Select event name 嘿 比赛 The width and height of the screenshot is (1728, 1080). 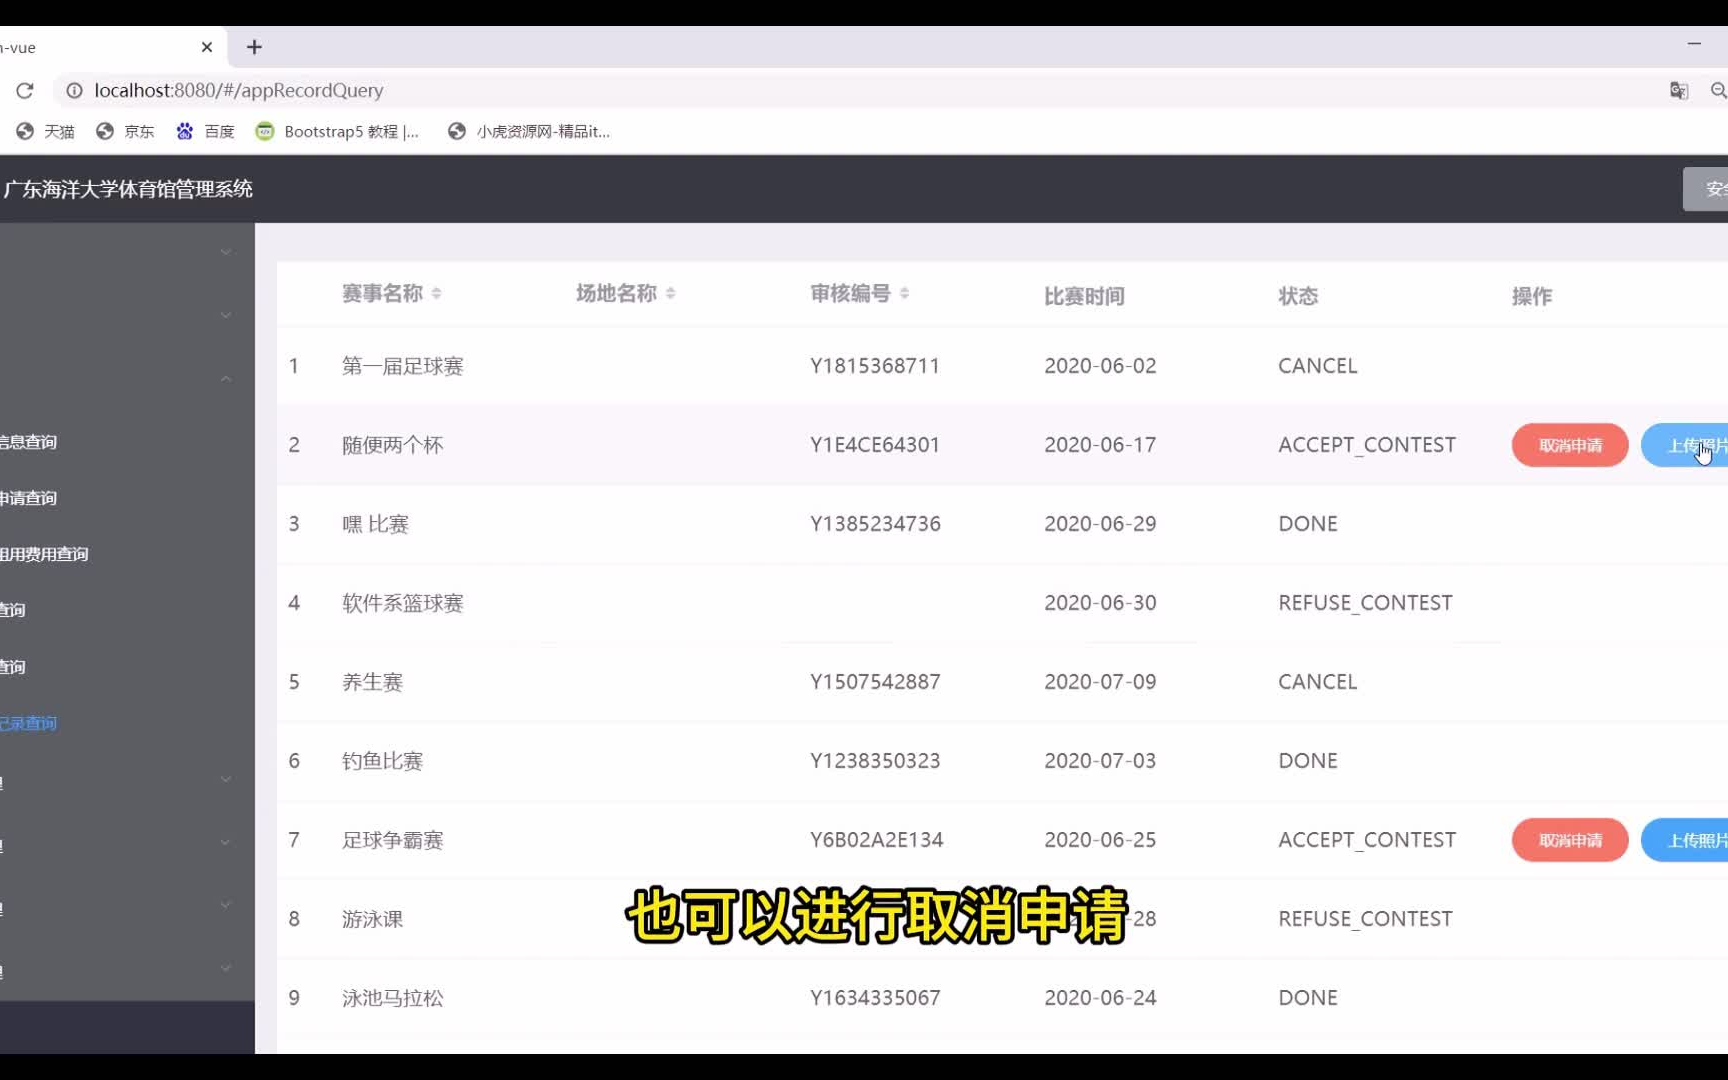point(375,524)
